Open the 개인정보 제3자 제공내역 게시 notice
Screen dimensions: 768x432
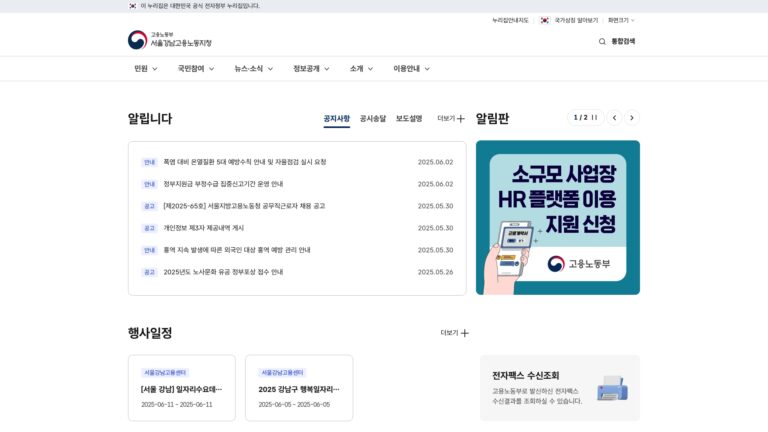(204, 228)
